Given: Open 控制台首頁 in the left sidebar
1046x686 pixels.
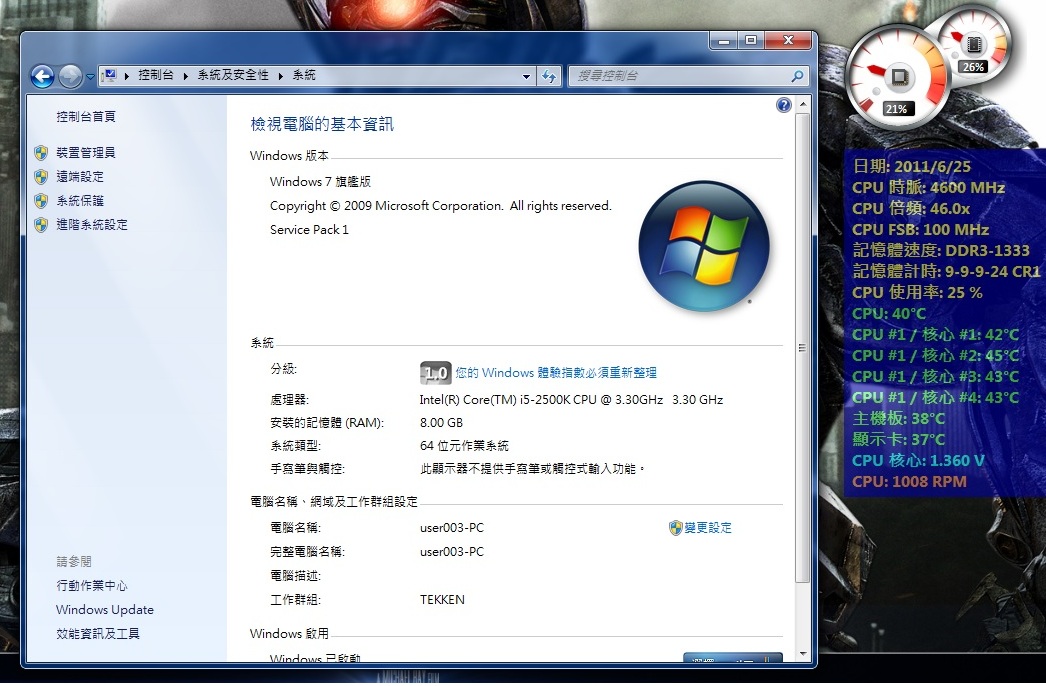Looking at the screenshot, I should point(86,117).
